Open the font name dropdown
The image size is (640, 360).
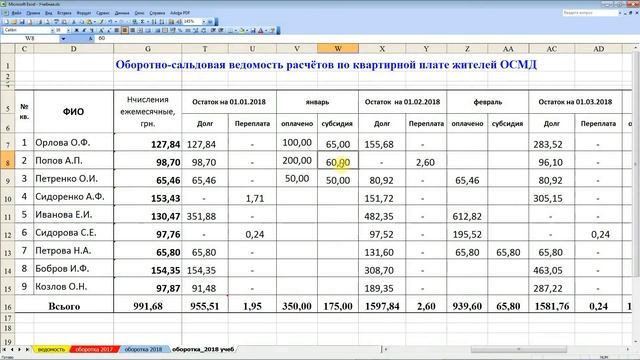click(52, 30)
